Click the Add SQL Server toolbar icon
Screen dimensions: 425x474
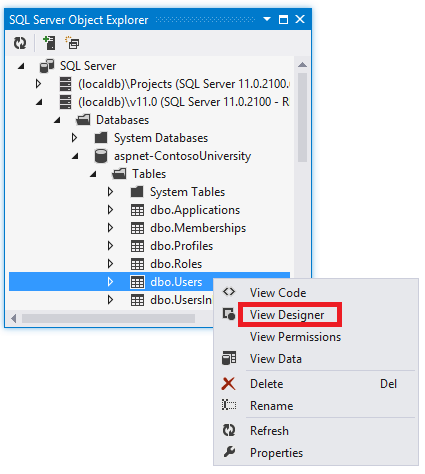(49, 43)
